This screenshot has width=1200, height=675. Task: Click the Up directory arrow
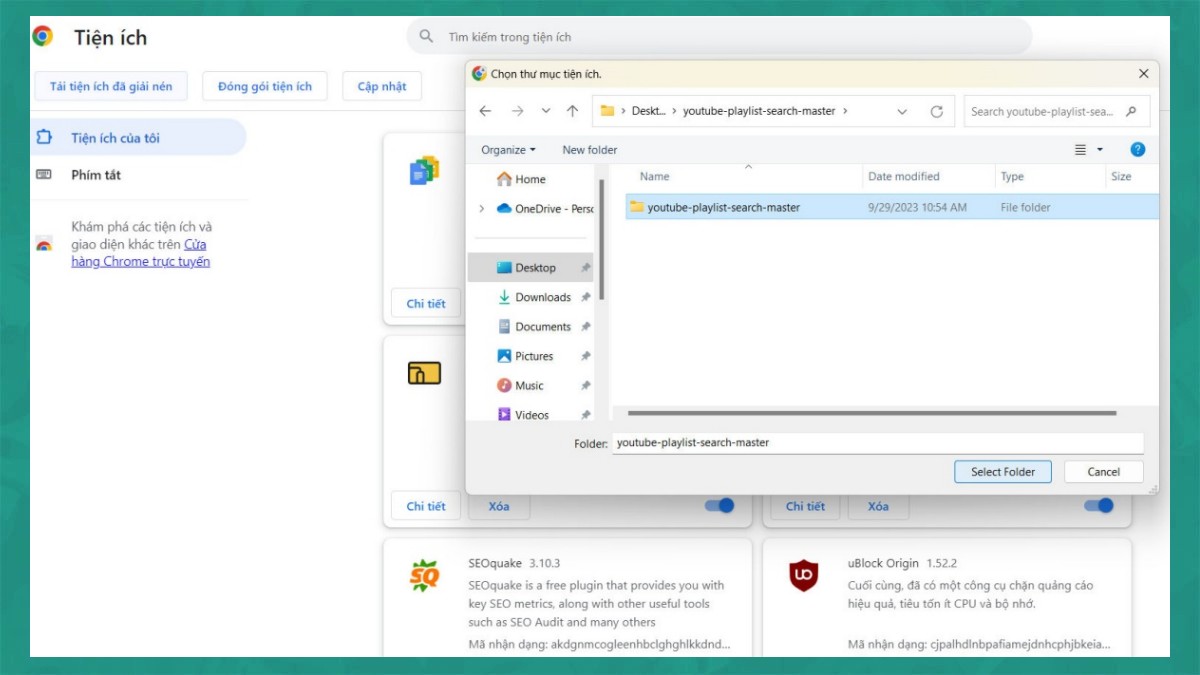click(x=572, y=111)
